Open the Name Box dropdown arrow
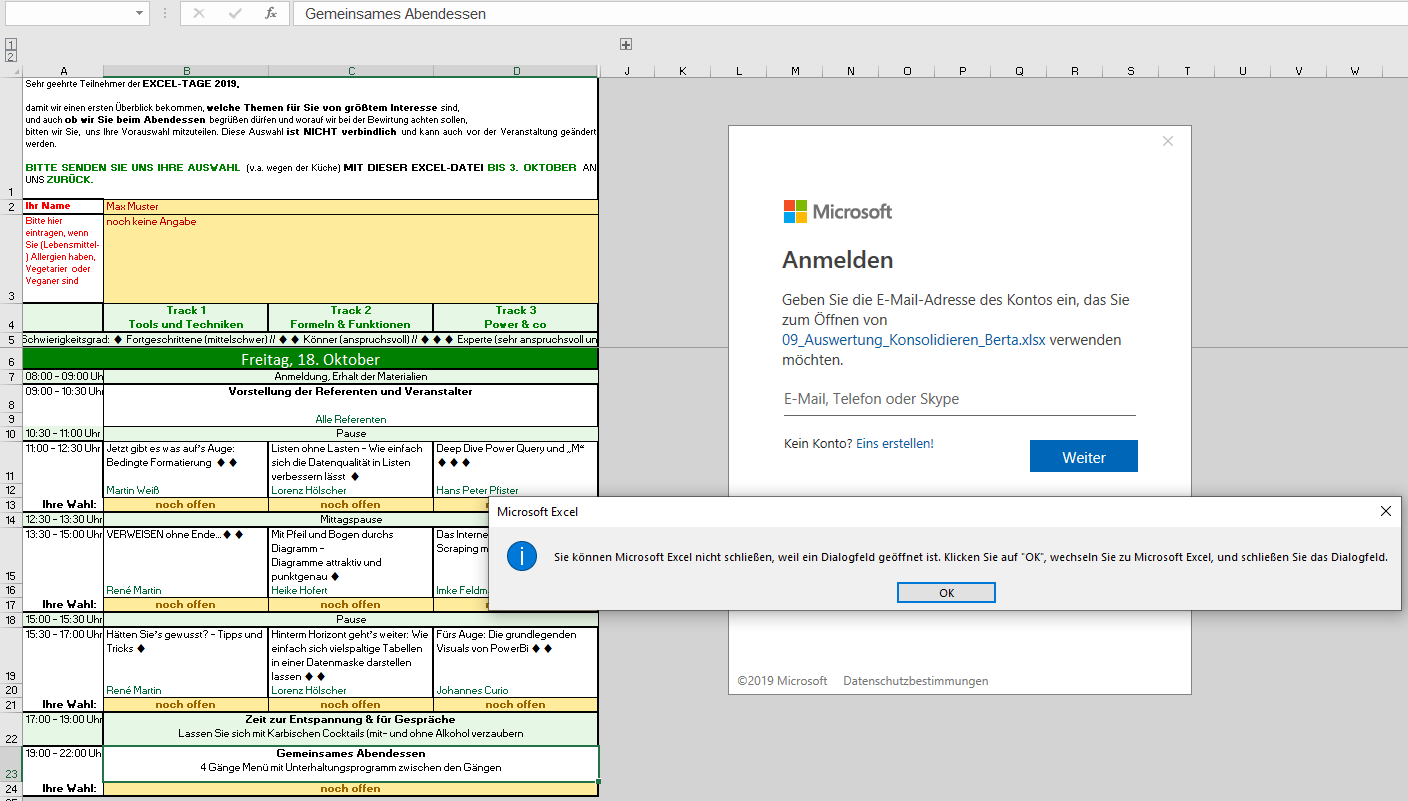This screenshot has width=1408, height=801. pyautogui.click(x=139, y=13)
